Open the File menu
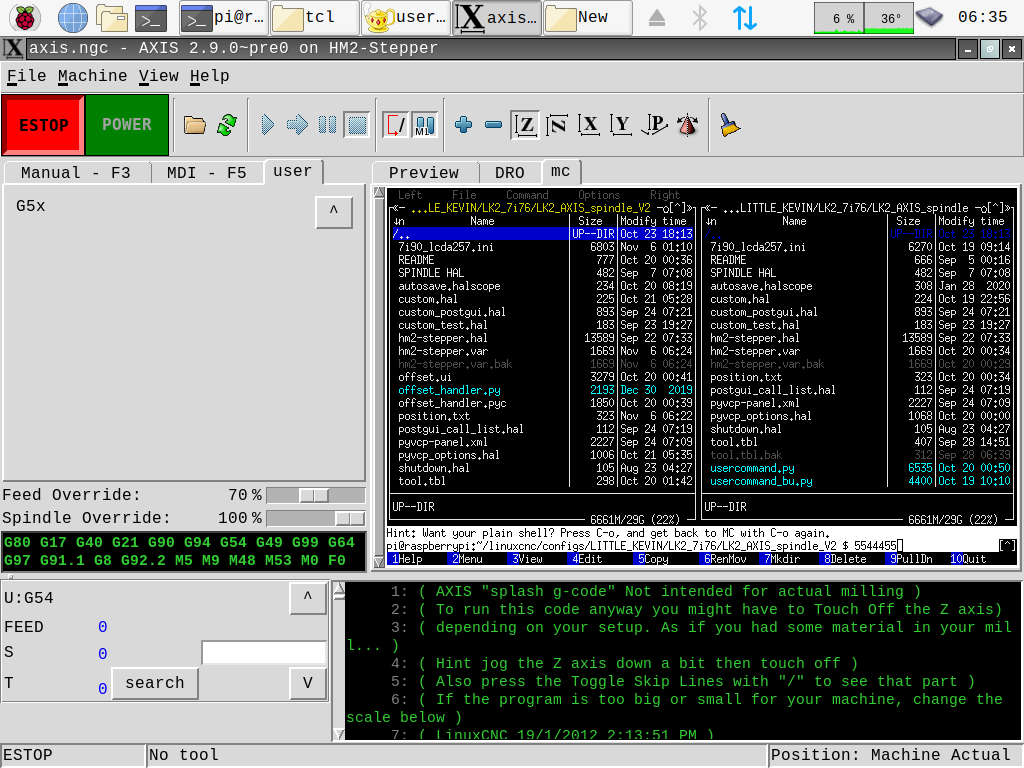1024x768 pixels. 26,76
